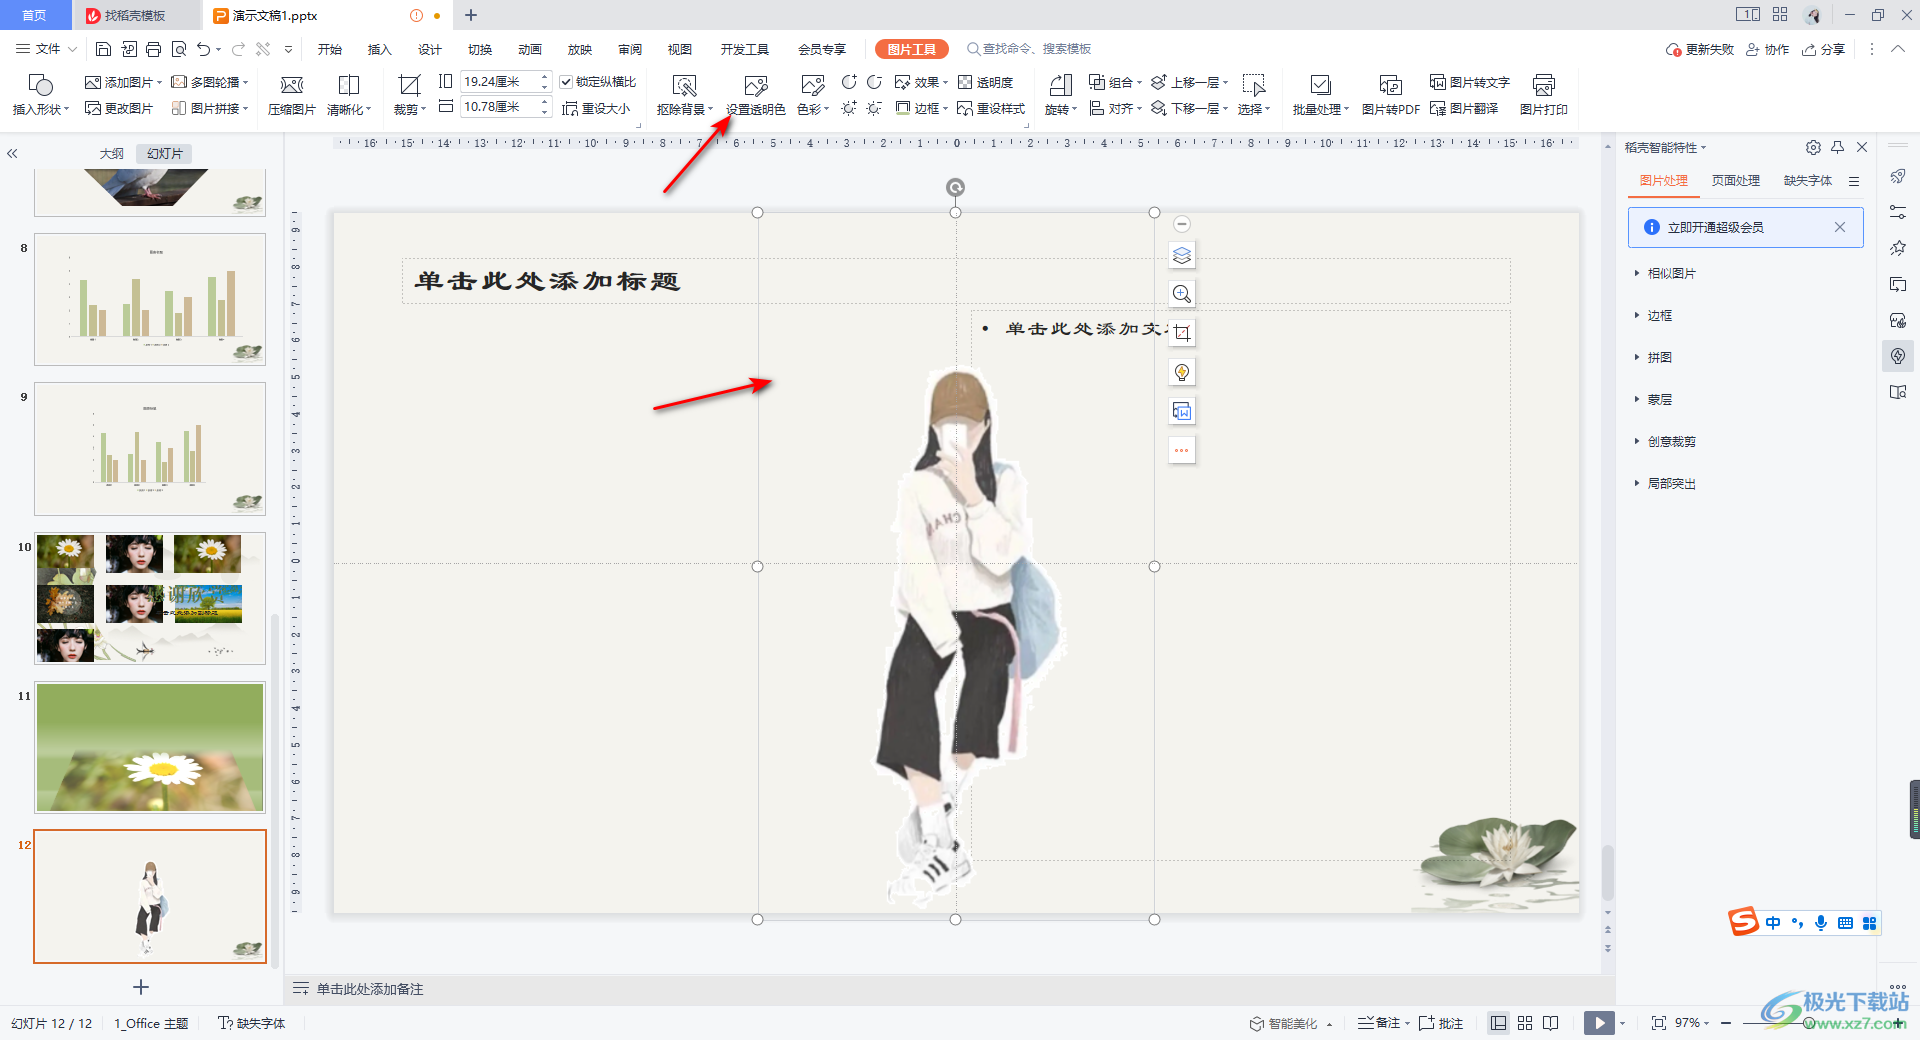Click the Collaborate (协作) button

click(1768, 49)
